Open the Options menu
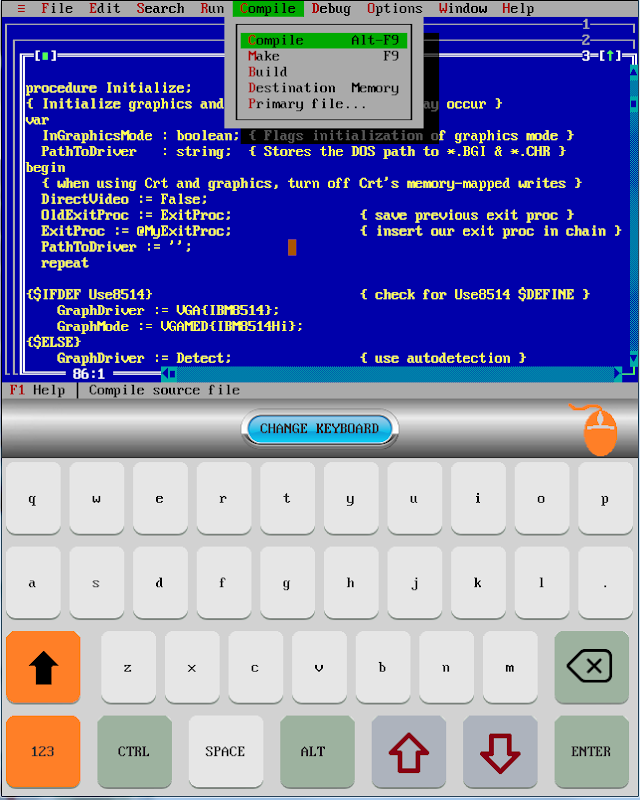640x800 pixels. (x=395, y=8)
